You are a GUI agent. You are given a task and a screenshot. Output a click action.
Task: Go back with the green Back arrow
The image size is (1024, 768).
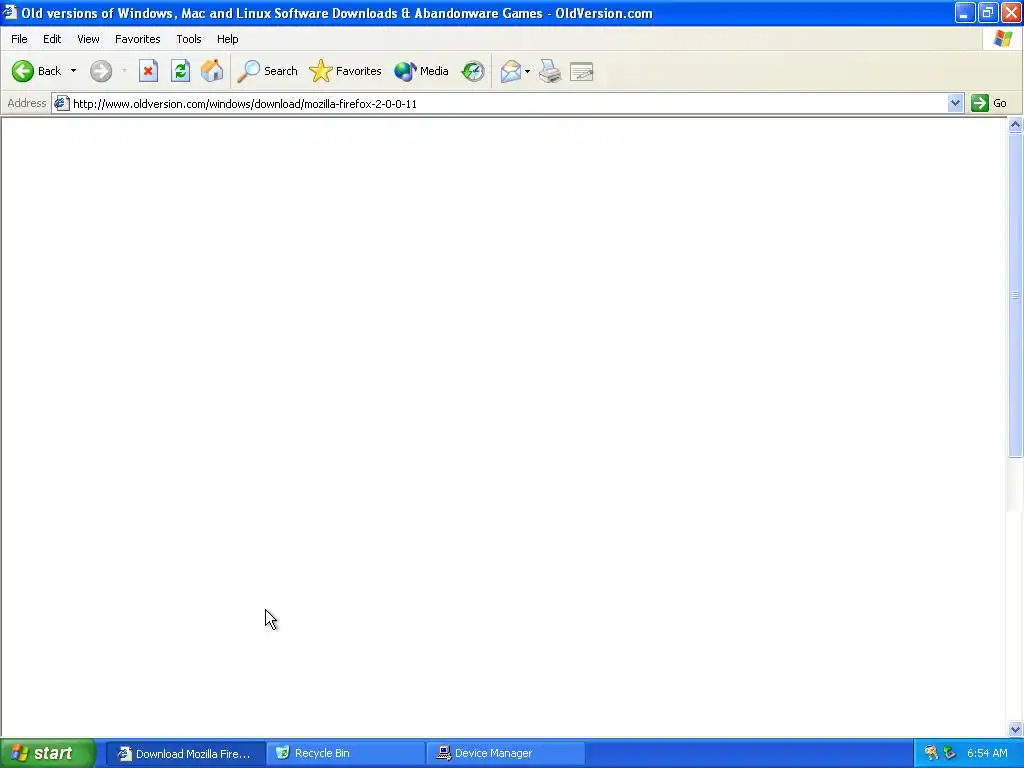(37, 71)
